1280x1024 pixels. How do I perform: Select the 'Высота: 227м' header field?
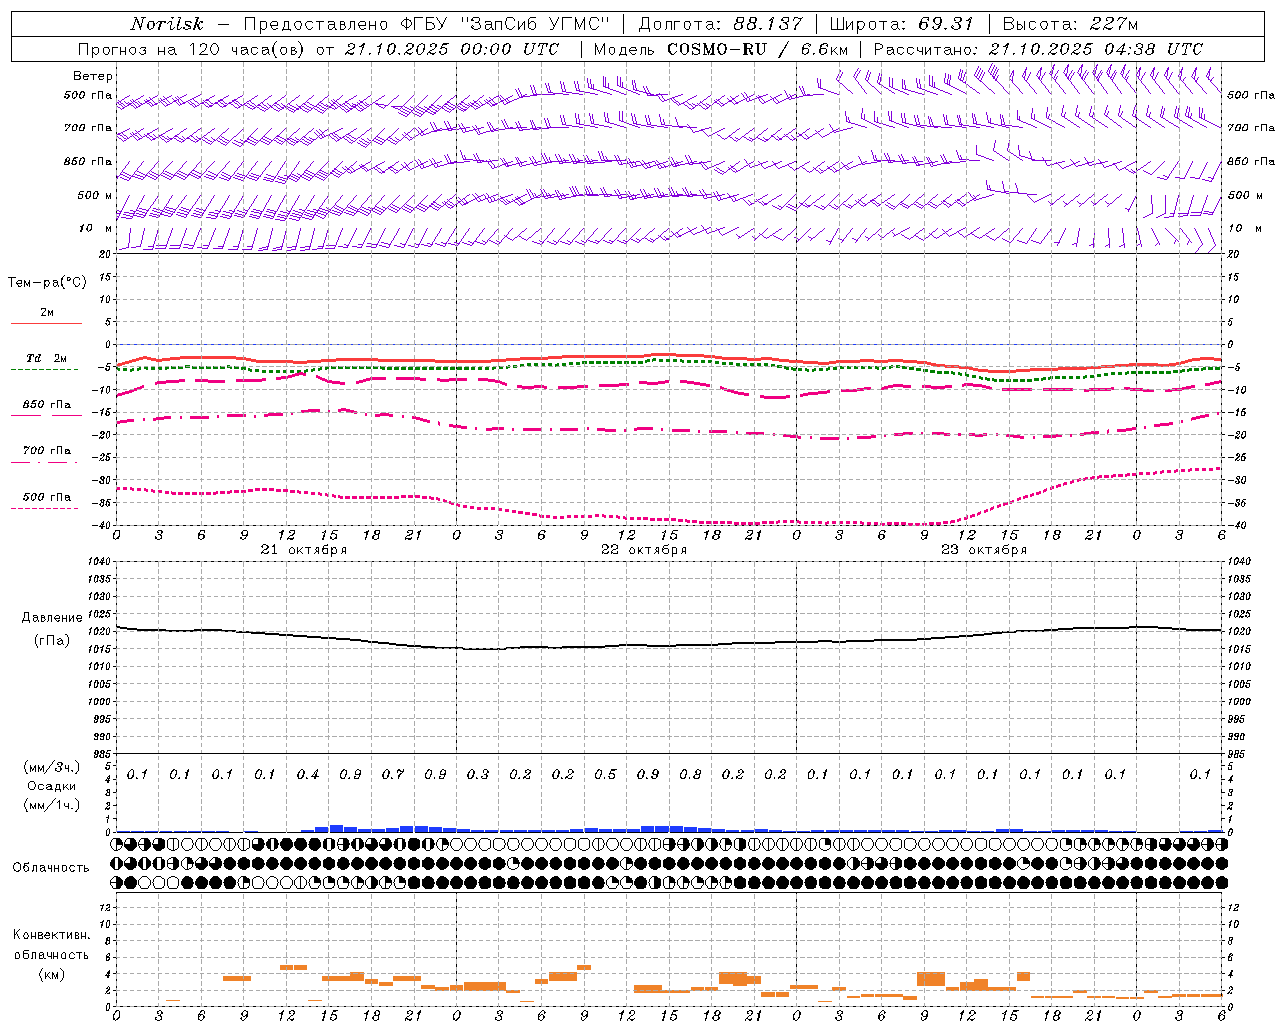1070,24
